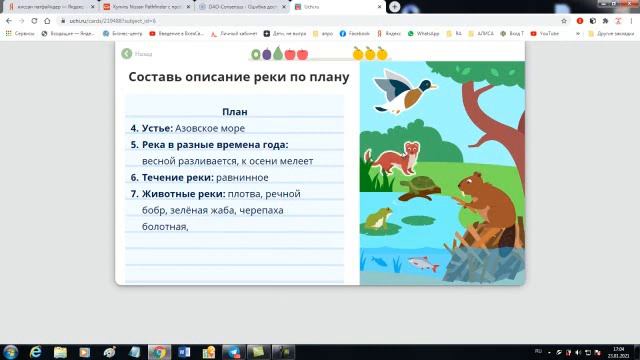This screenshot has height=360, width=640.
Task: Click the RU language indicator
Action: click(x=538, y=351)
